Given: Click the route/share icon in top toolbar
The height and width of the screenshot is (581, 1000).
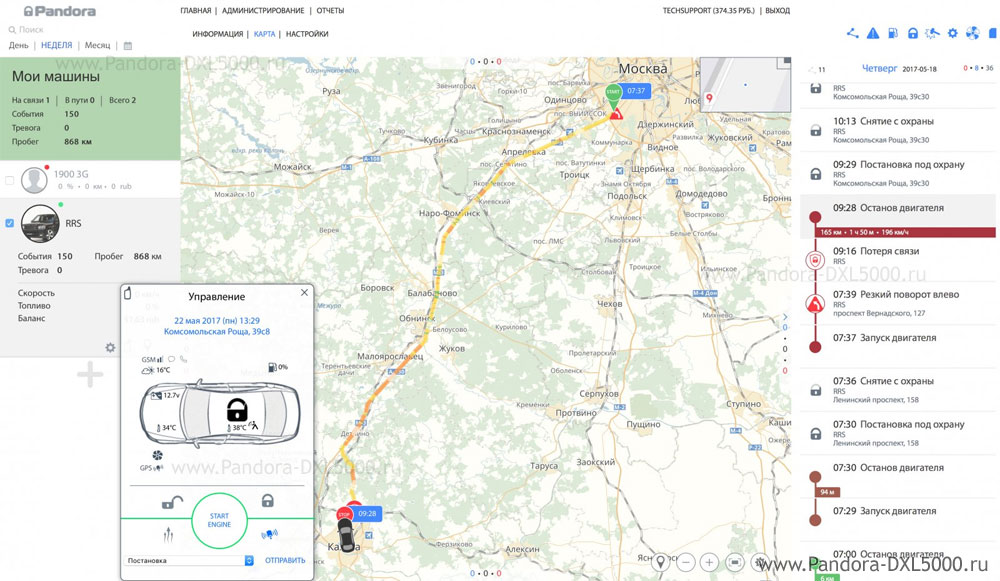Looking at the screenshot, I should click(852, 33).
